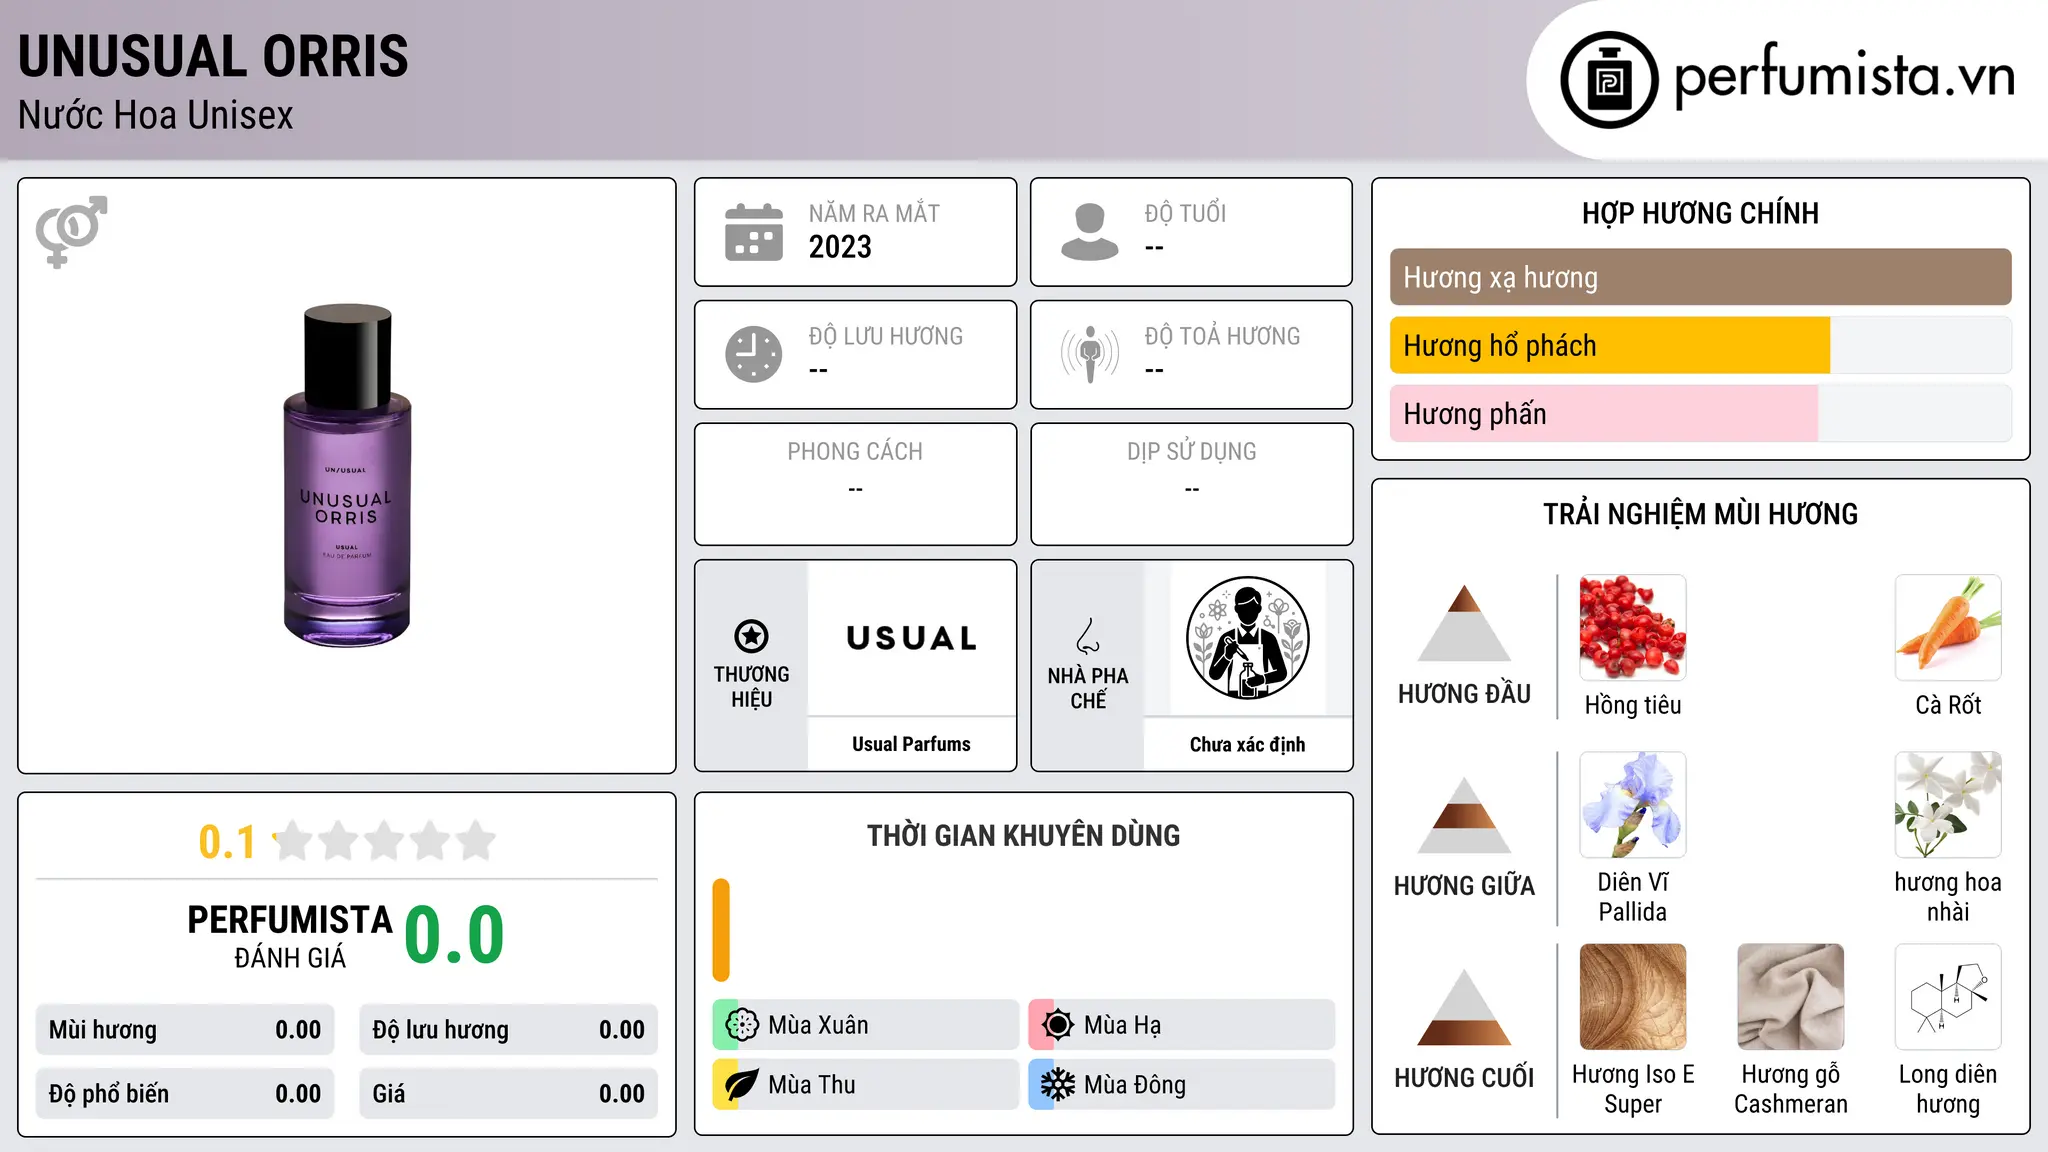Open the hương hoa nhài note image
The width and height of the screenshot is (2048, 1152).
pos(1948,805)
